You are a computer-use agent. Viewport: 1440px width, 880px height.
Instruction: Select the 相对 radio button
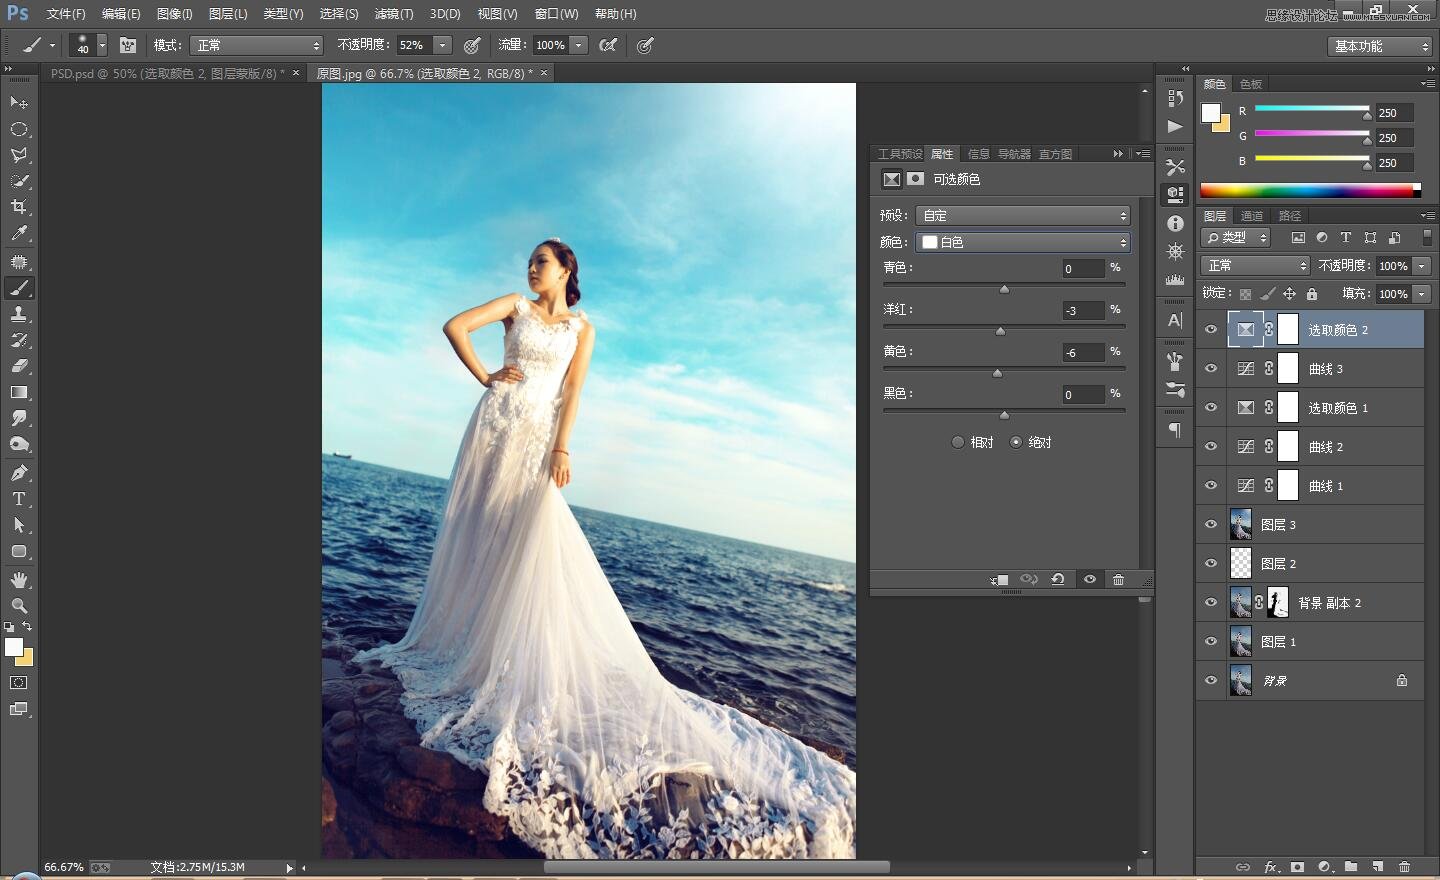[x=958, y=442]
